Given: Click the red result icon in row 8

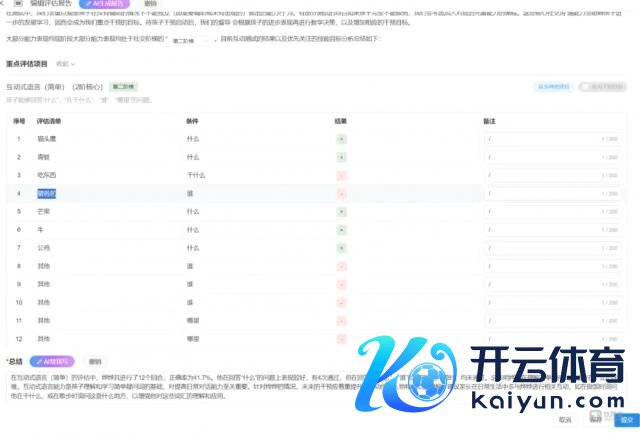Looking at the screenshot, I should click(x=342, y=267).
